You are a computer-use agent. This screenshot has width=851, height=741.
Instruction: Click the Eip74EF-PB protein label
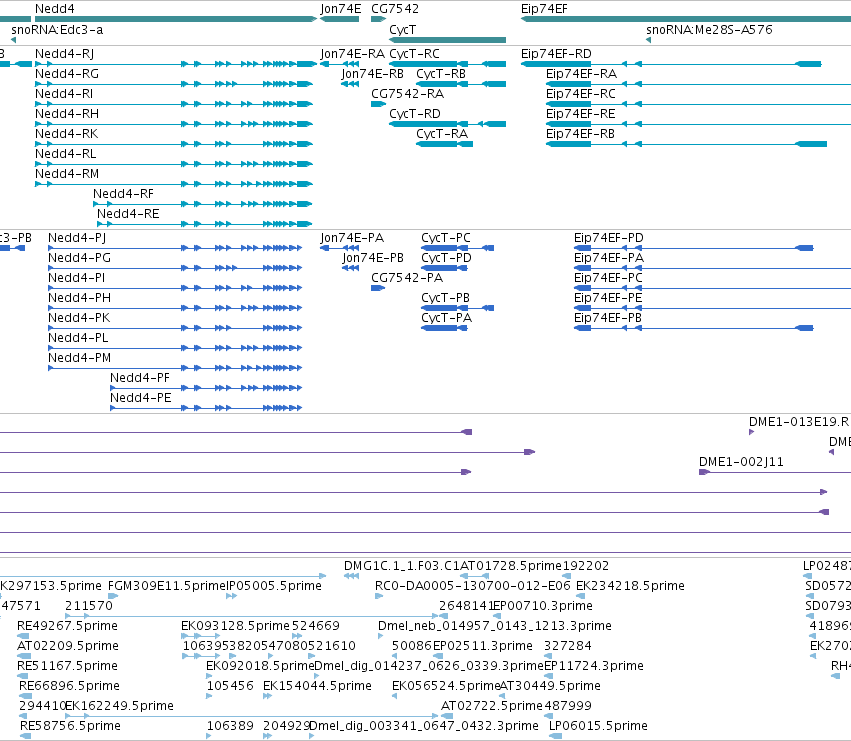point(608,318)
